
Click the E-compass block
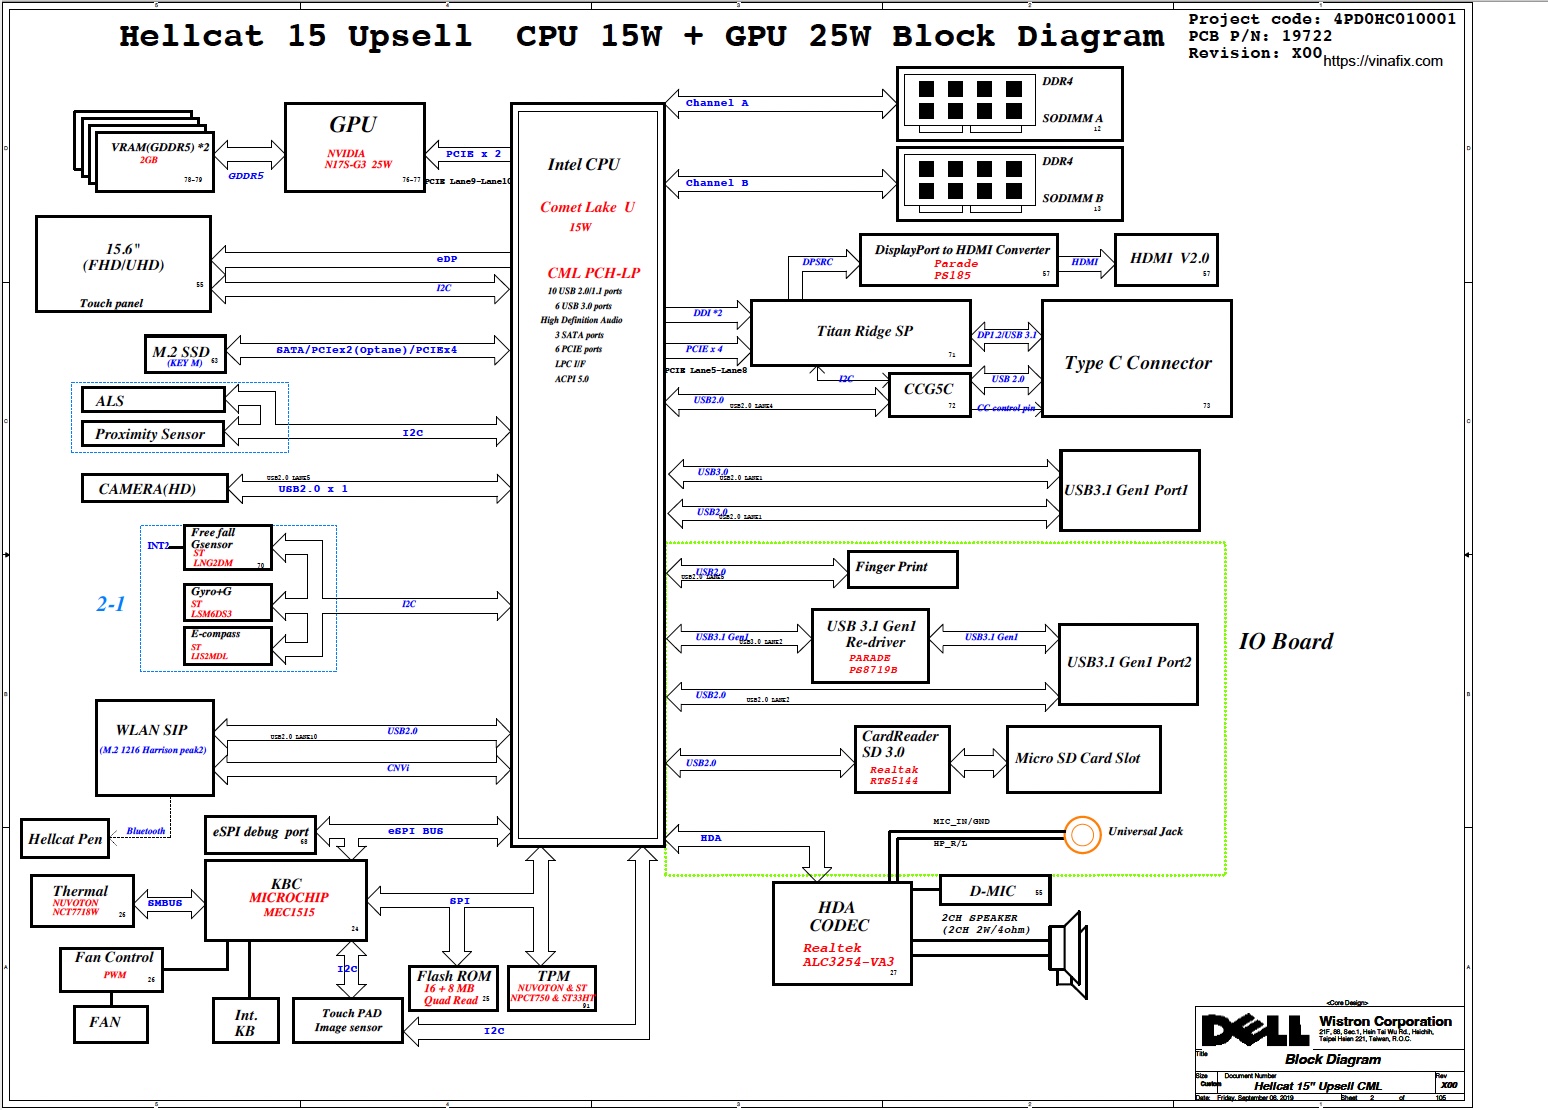pos(228,645)
